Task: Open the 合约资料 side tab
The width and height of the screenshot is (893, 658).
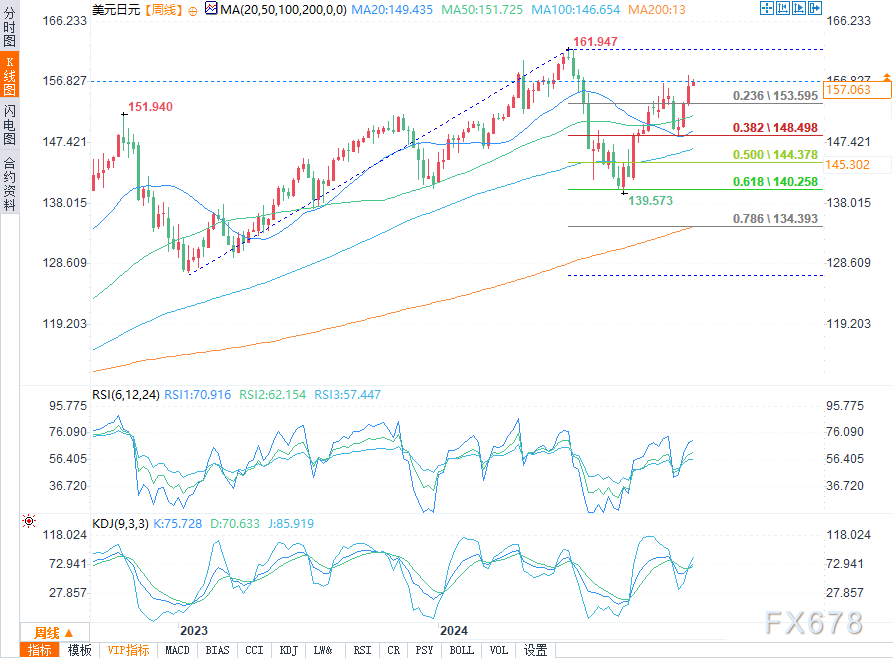Action: coord(10,184)
